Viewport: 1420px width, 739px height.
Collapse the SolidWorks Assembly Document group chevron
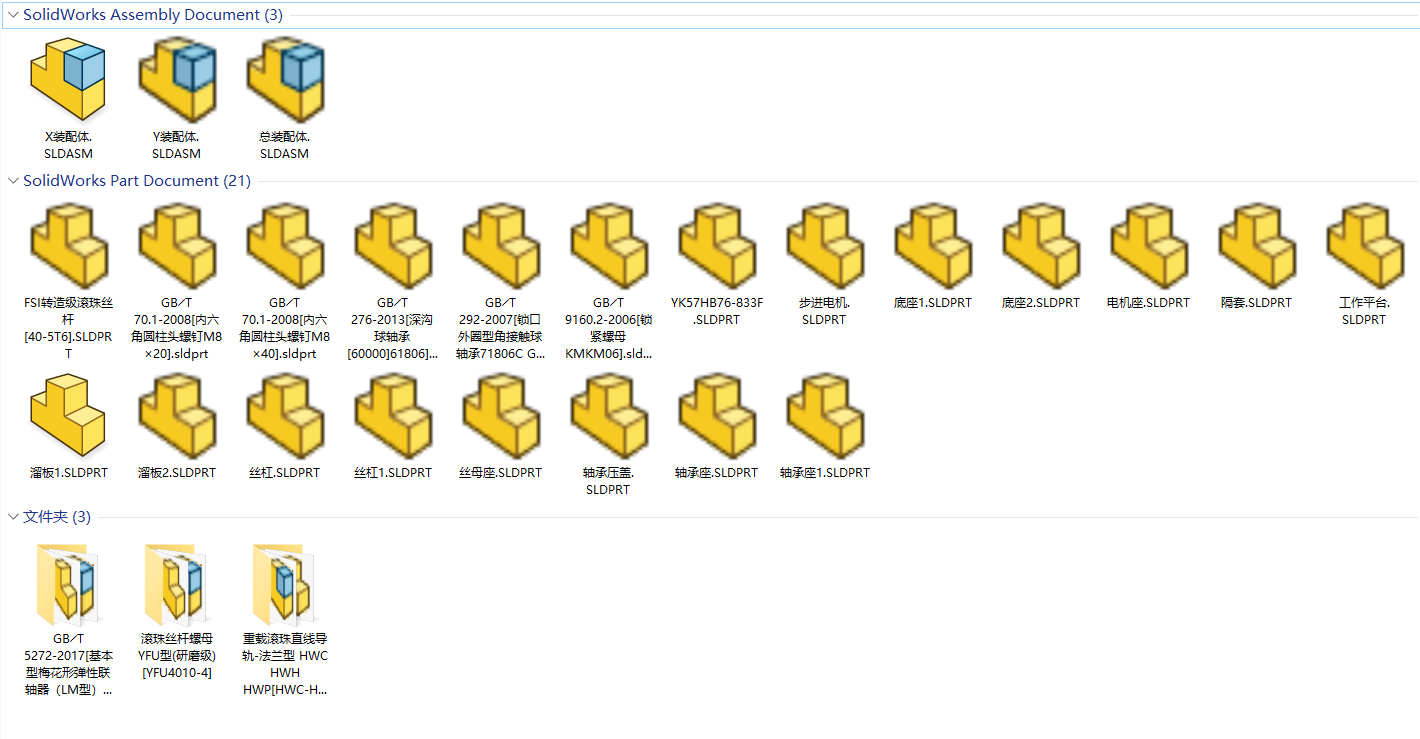(x=13, y=15)
